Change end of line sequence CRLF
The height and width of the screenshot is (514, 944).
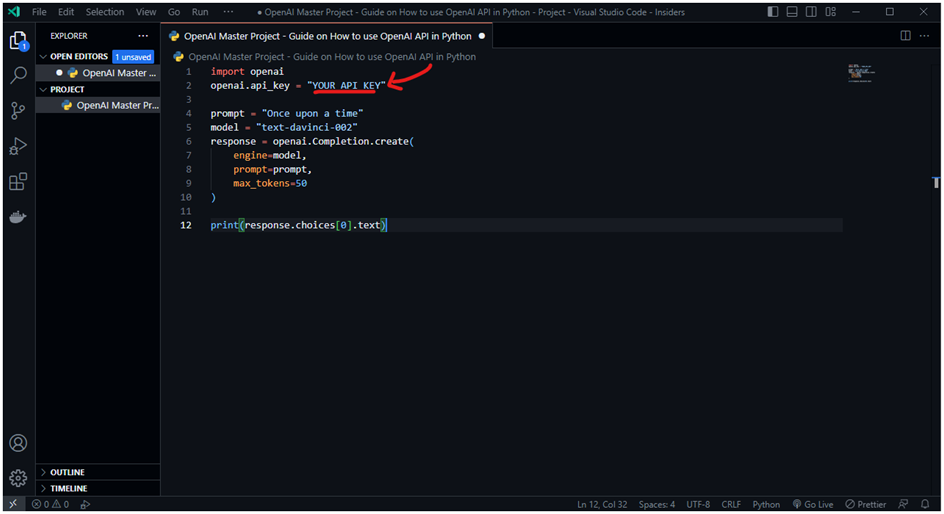pyautogui.click(x=731, y=504)
